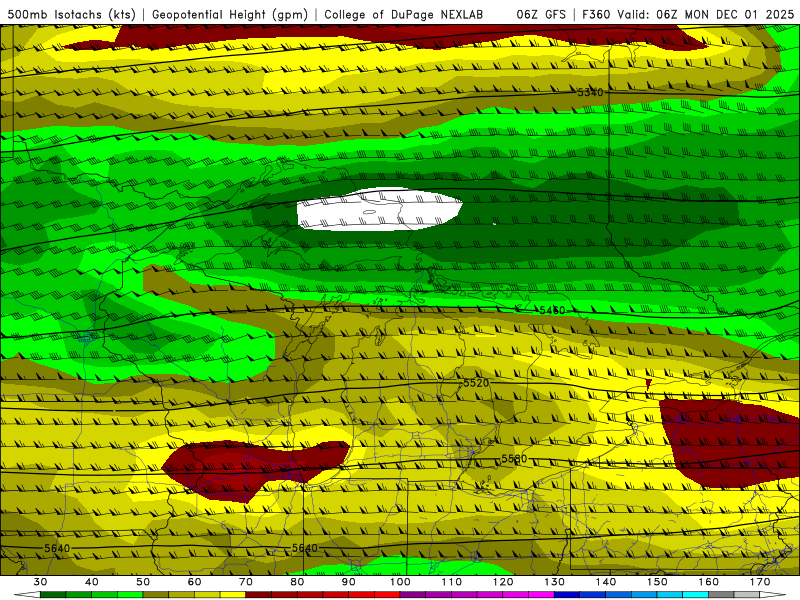Click the legend value 170
The width and height of the screenshot is (800, 600).
(760, 582)
